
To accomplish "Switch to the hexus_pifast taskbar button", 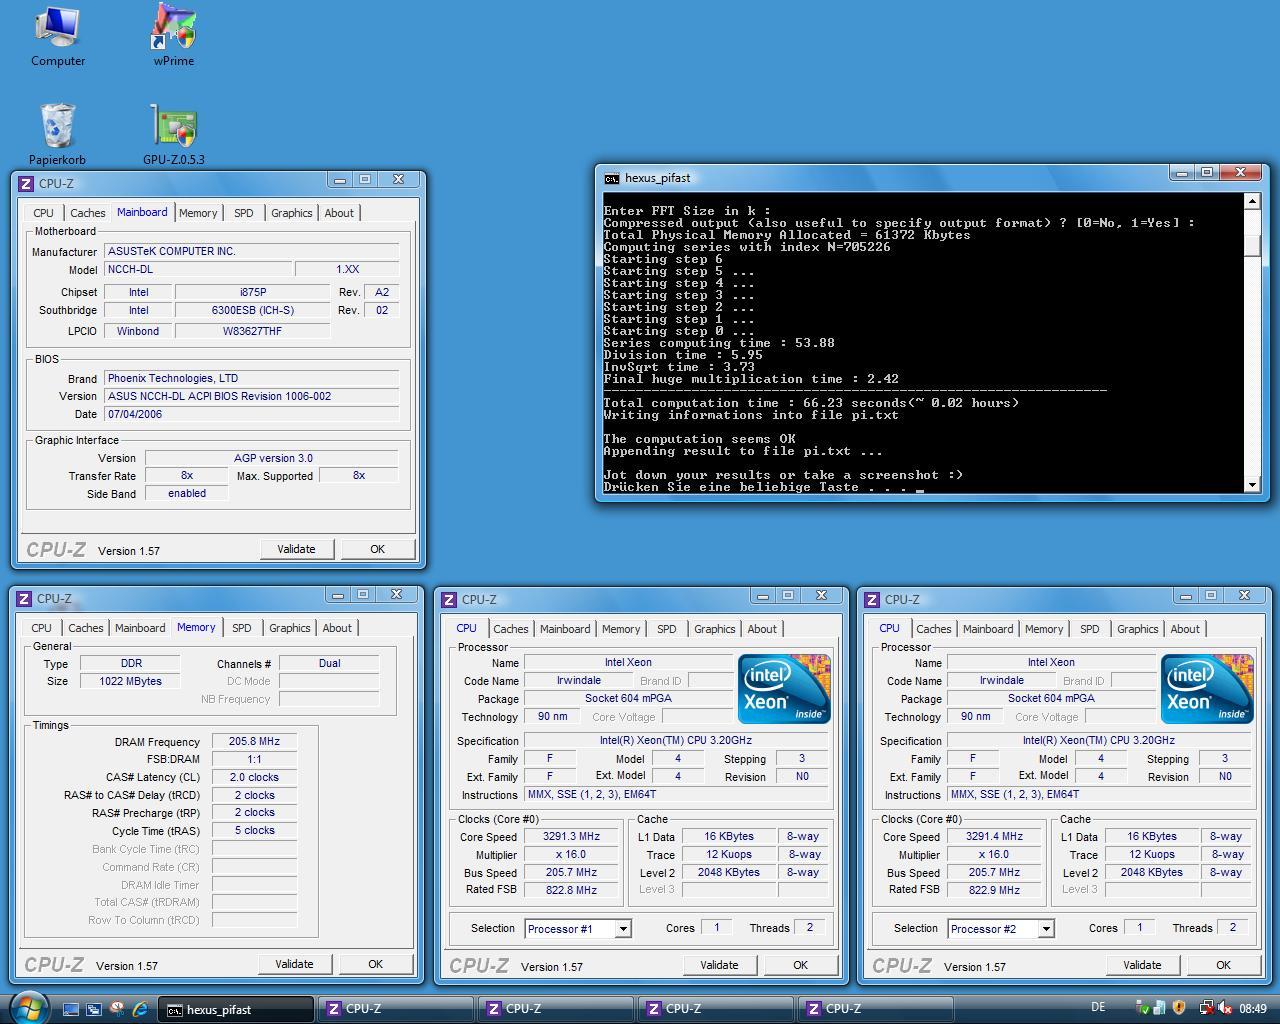I will coord(237,1009).
